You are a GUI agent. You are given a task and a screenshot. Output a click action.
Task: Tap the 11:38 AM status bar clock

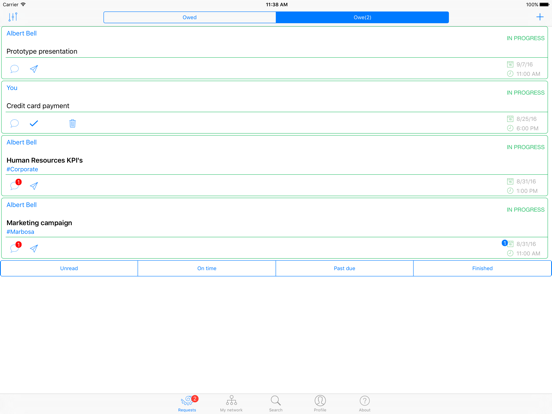[x=277, y=5]
